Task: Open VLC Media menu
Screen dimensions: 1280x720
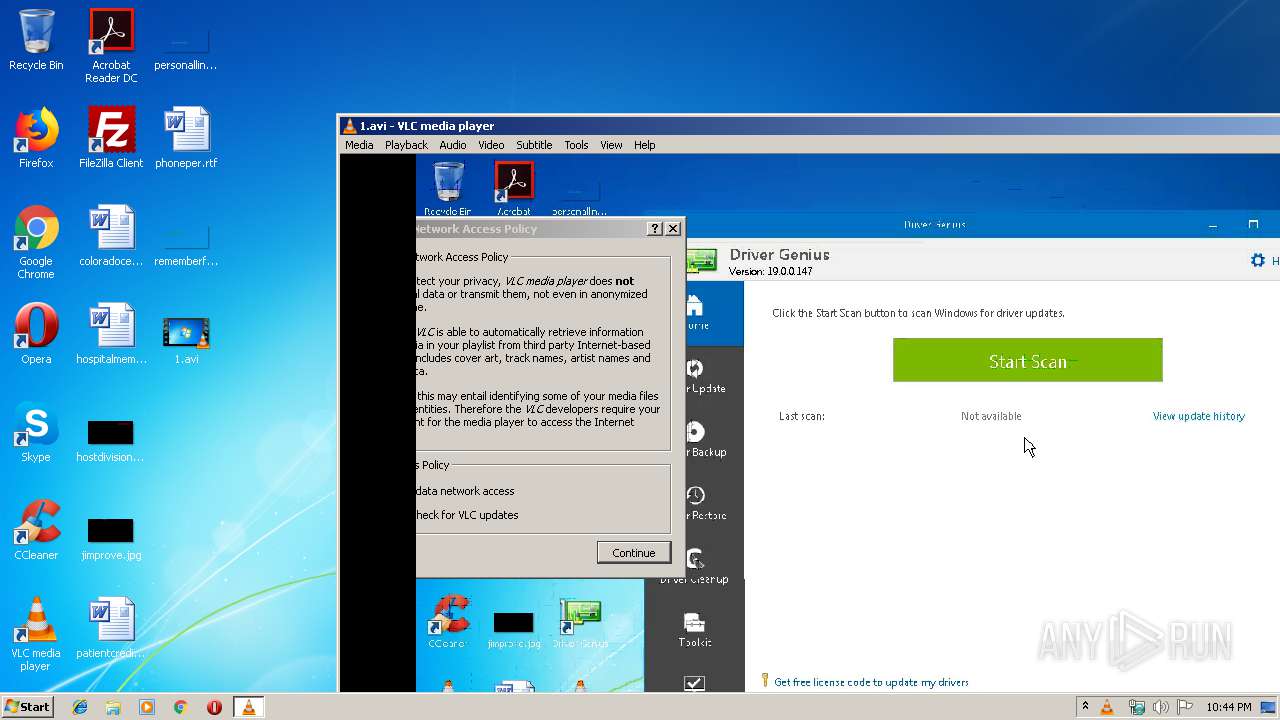Action: coord(359,145)
